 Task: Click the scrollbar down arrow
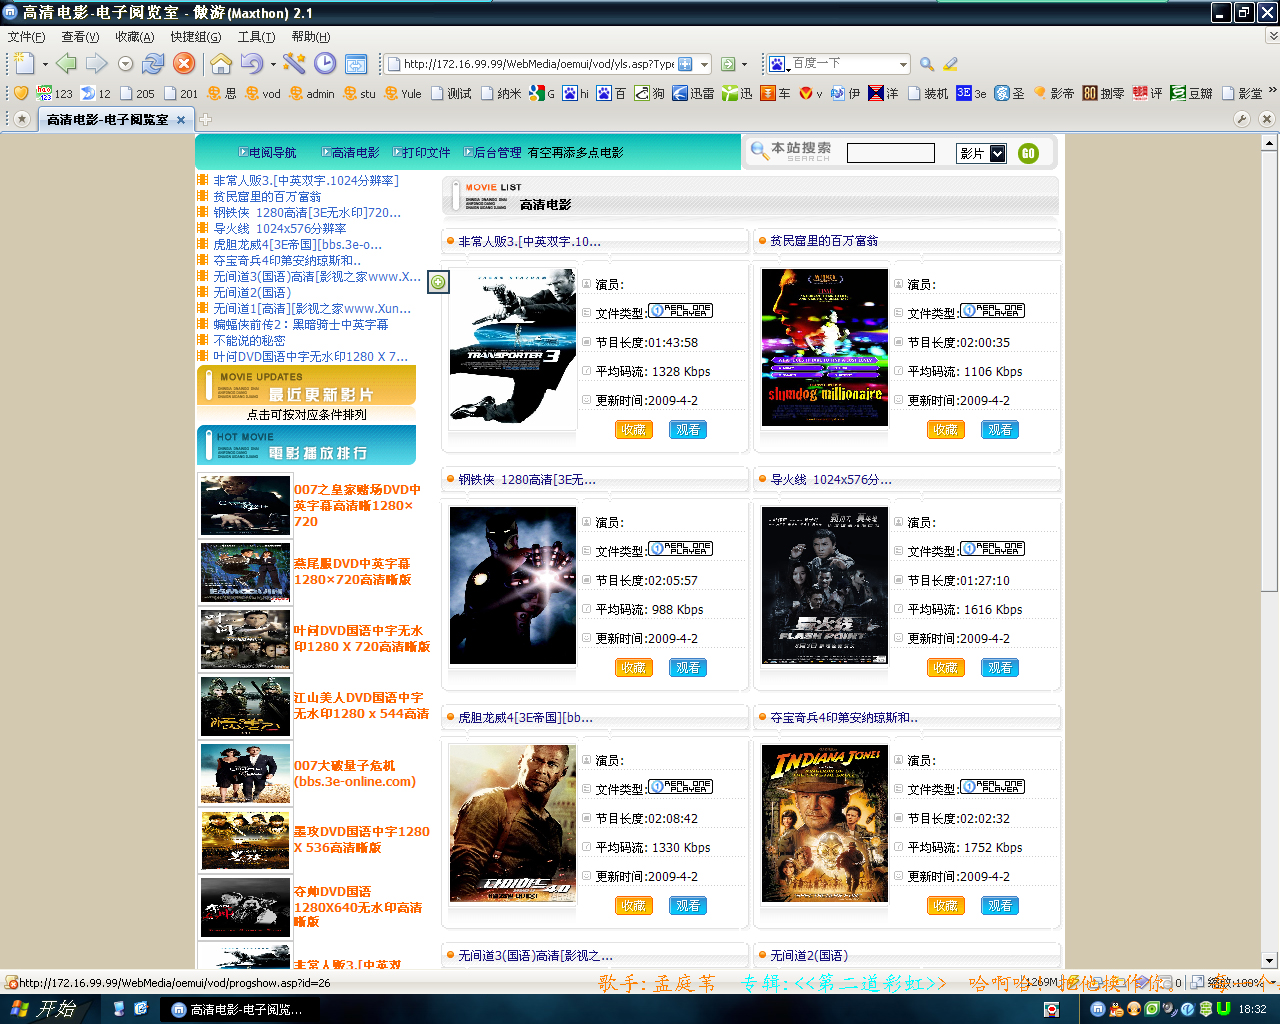[x=1269, y=960]
